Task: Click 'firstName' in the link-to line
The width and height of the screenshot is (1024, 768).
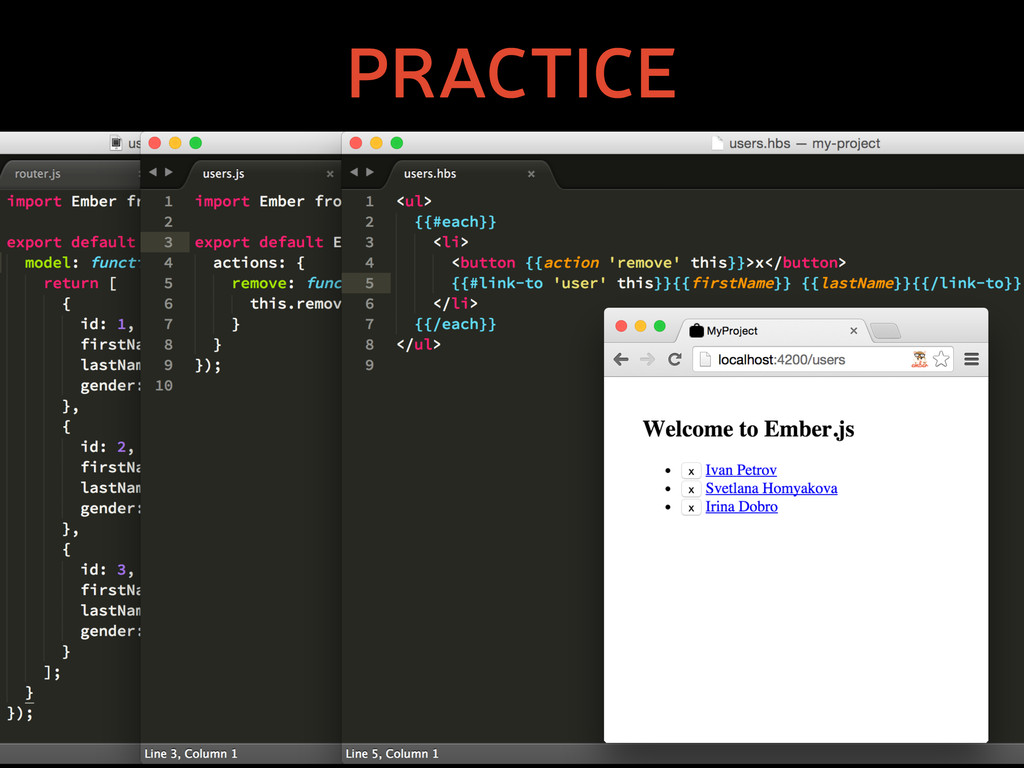Action: click(x=733, y=283)
